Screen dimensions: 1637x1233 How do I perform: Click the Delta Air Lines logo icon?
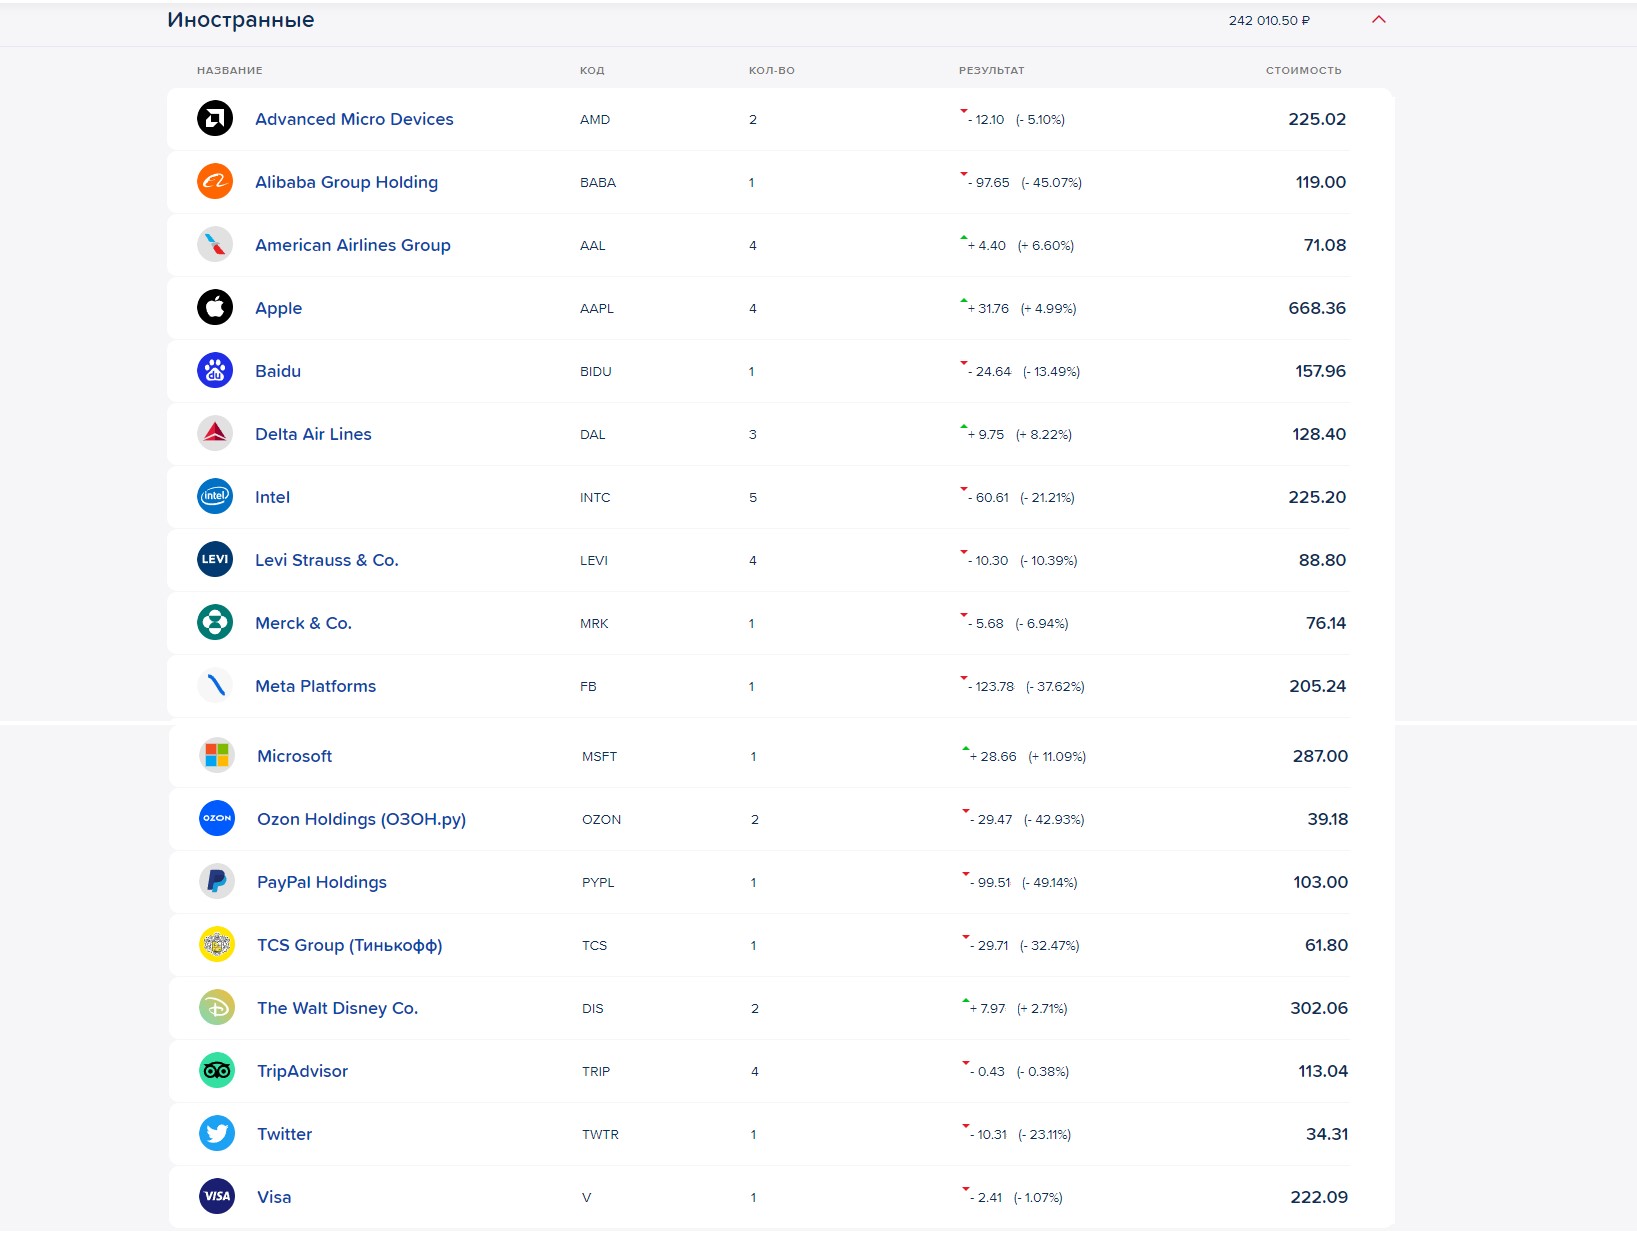pos(215,434)
